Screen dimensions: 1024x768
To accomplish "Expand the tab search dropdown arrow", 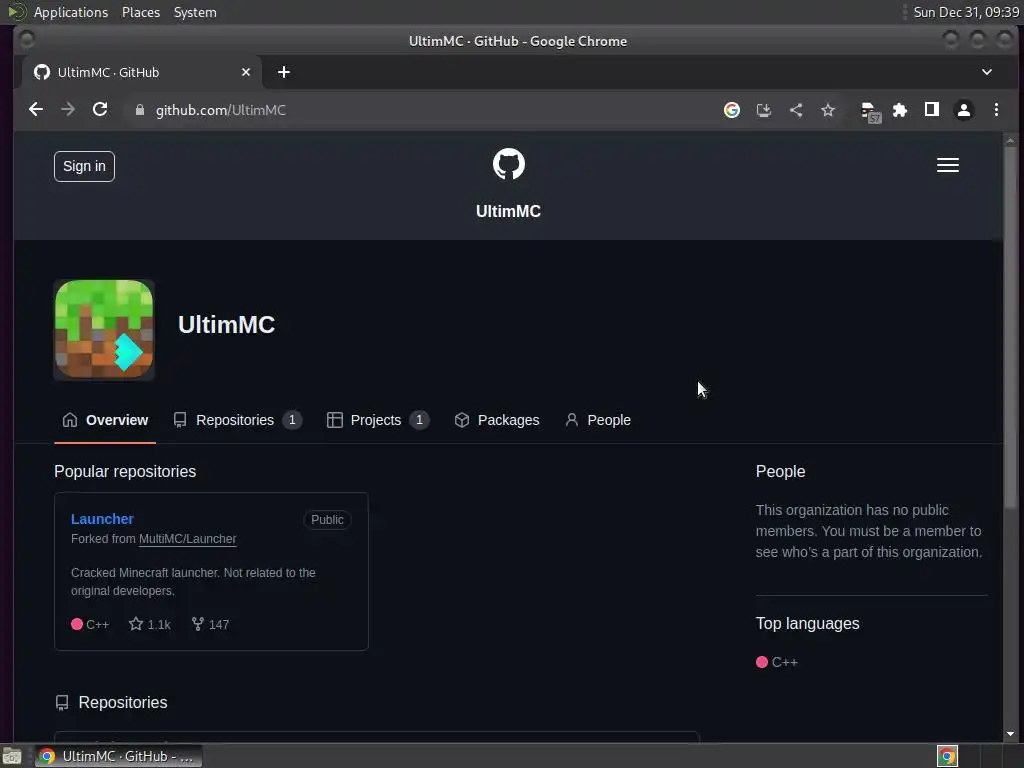I will coord(987,72).
